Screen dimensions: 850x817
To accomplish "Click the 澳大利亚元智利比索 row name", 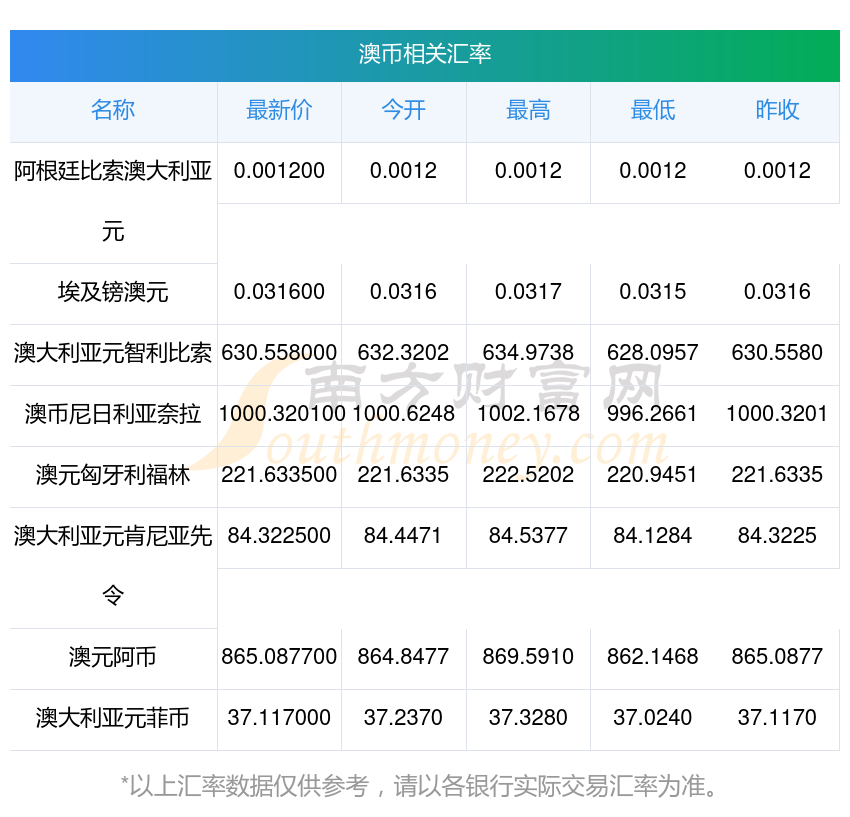I will (113, 353).
